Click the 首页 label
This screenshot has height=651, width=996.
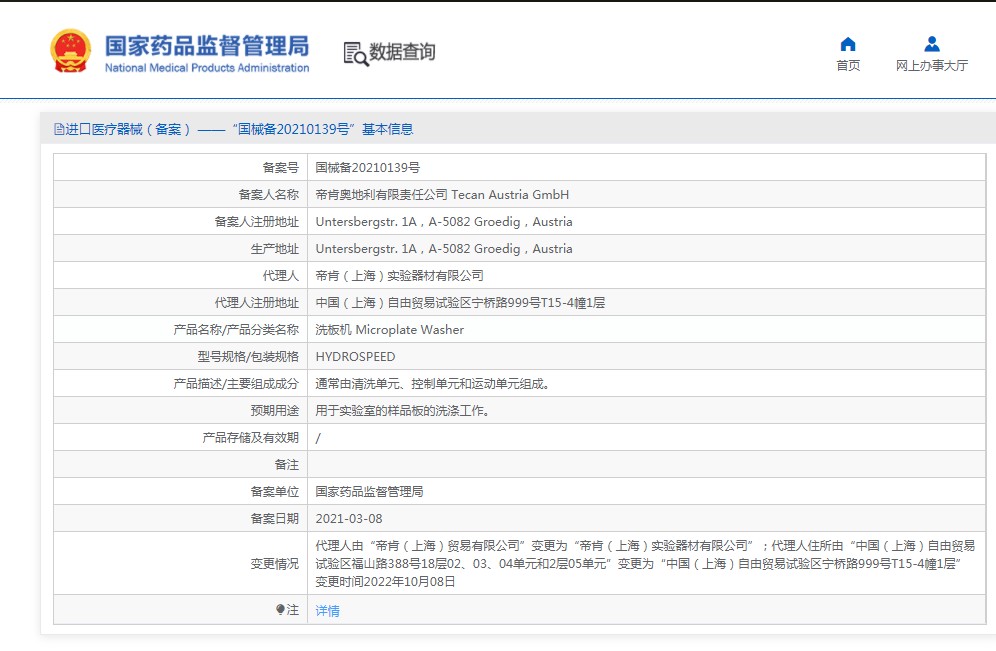848,65
